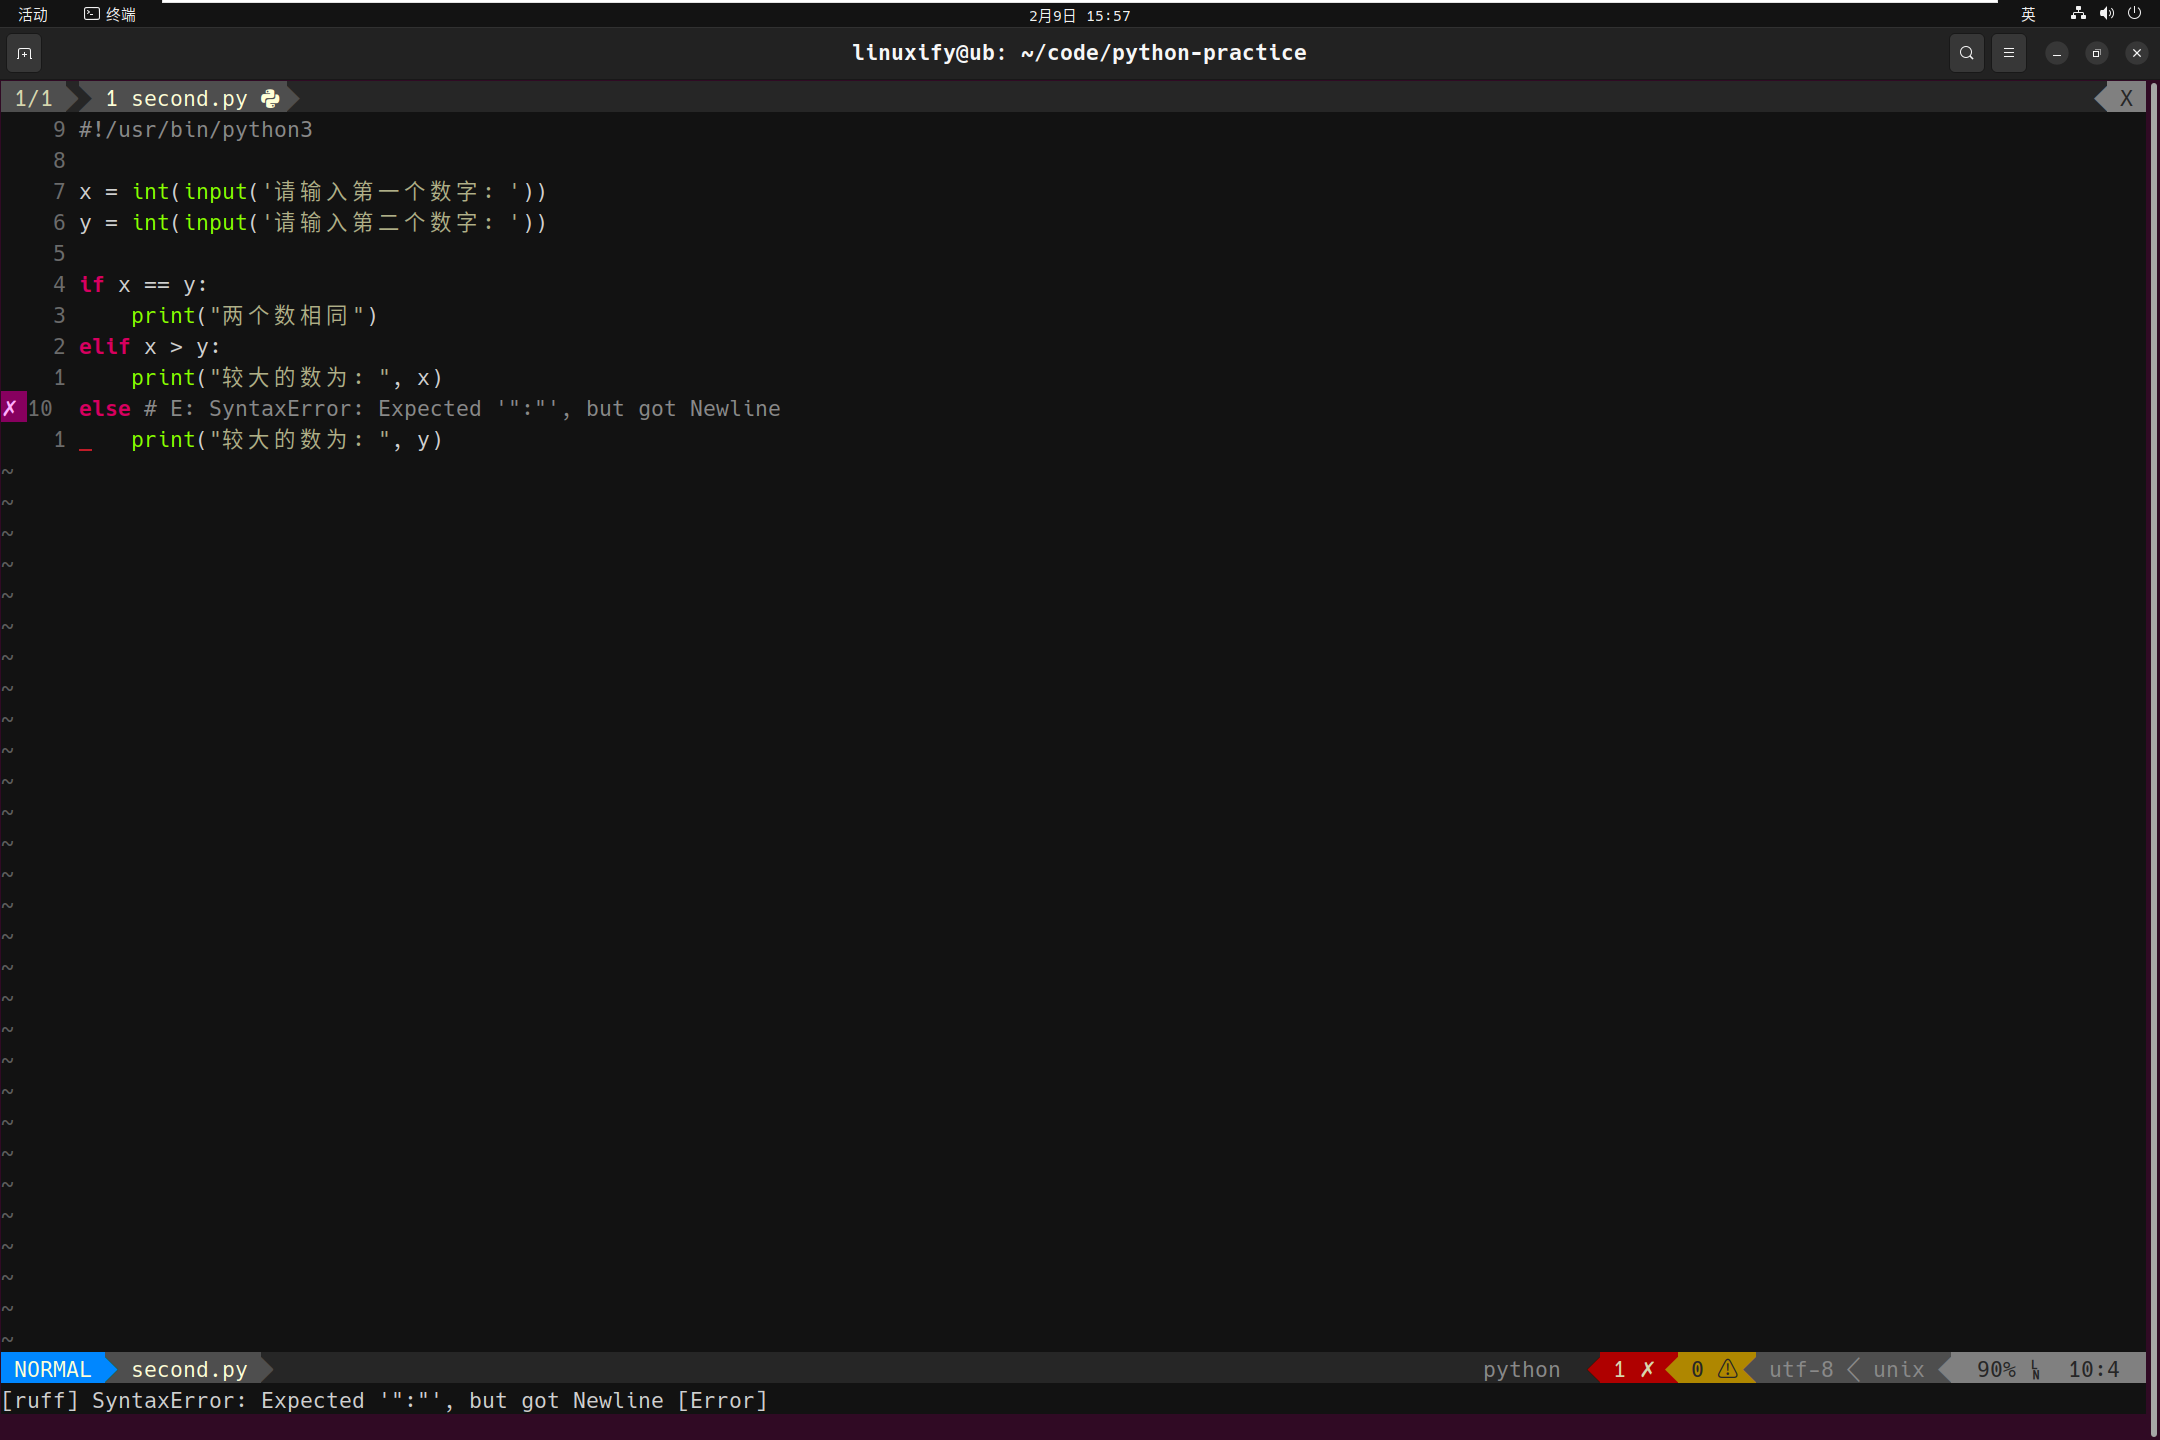Open the clock calendar dropdown
Image resolution: width=2160 pixels, height=1440 pixels.
click(x=1079, y=15)
